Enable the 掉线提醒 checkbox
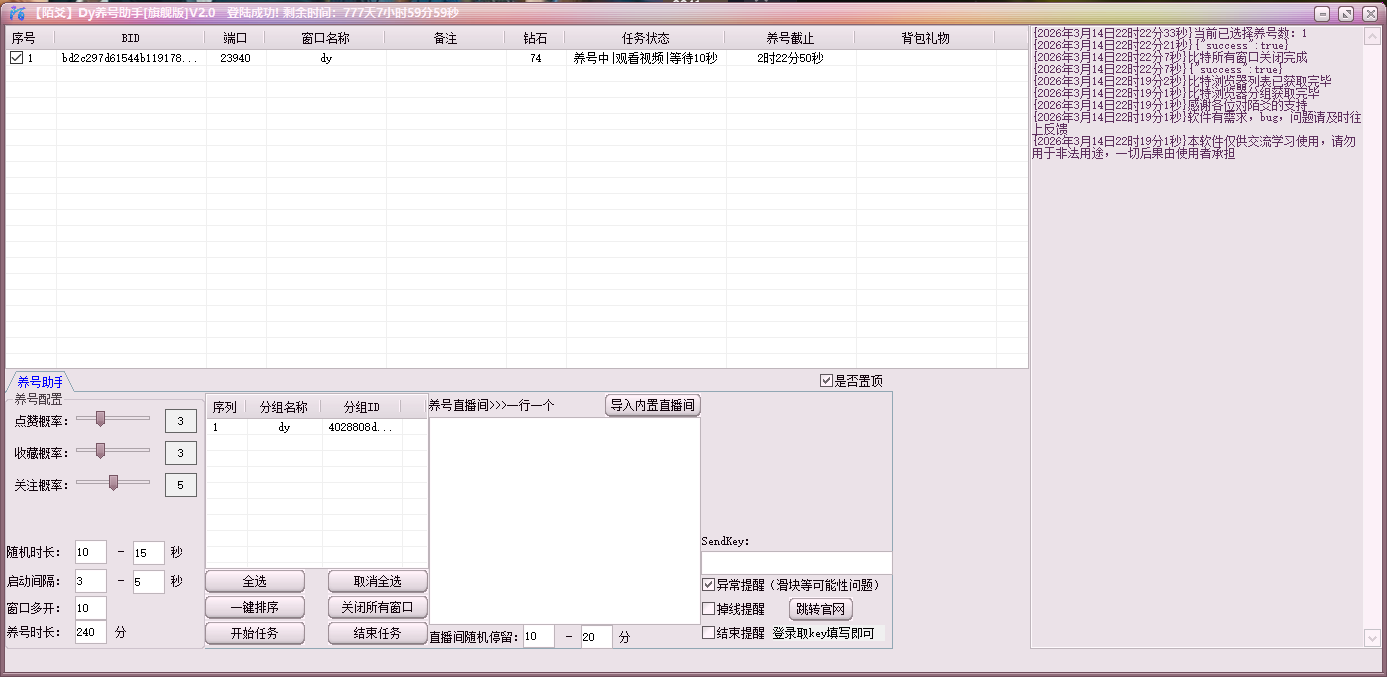 pos(708,607)
